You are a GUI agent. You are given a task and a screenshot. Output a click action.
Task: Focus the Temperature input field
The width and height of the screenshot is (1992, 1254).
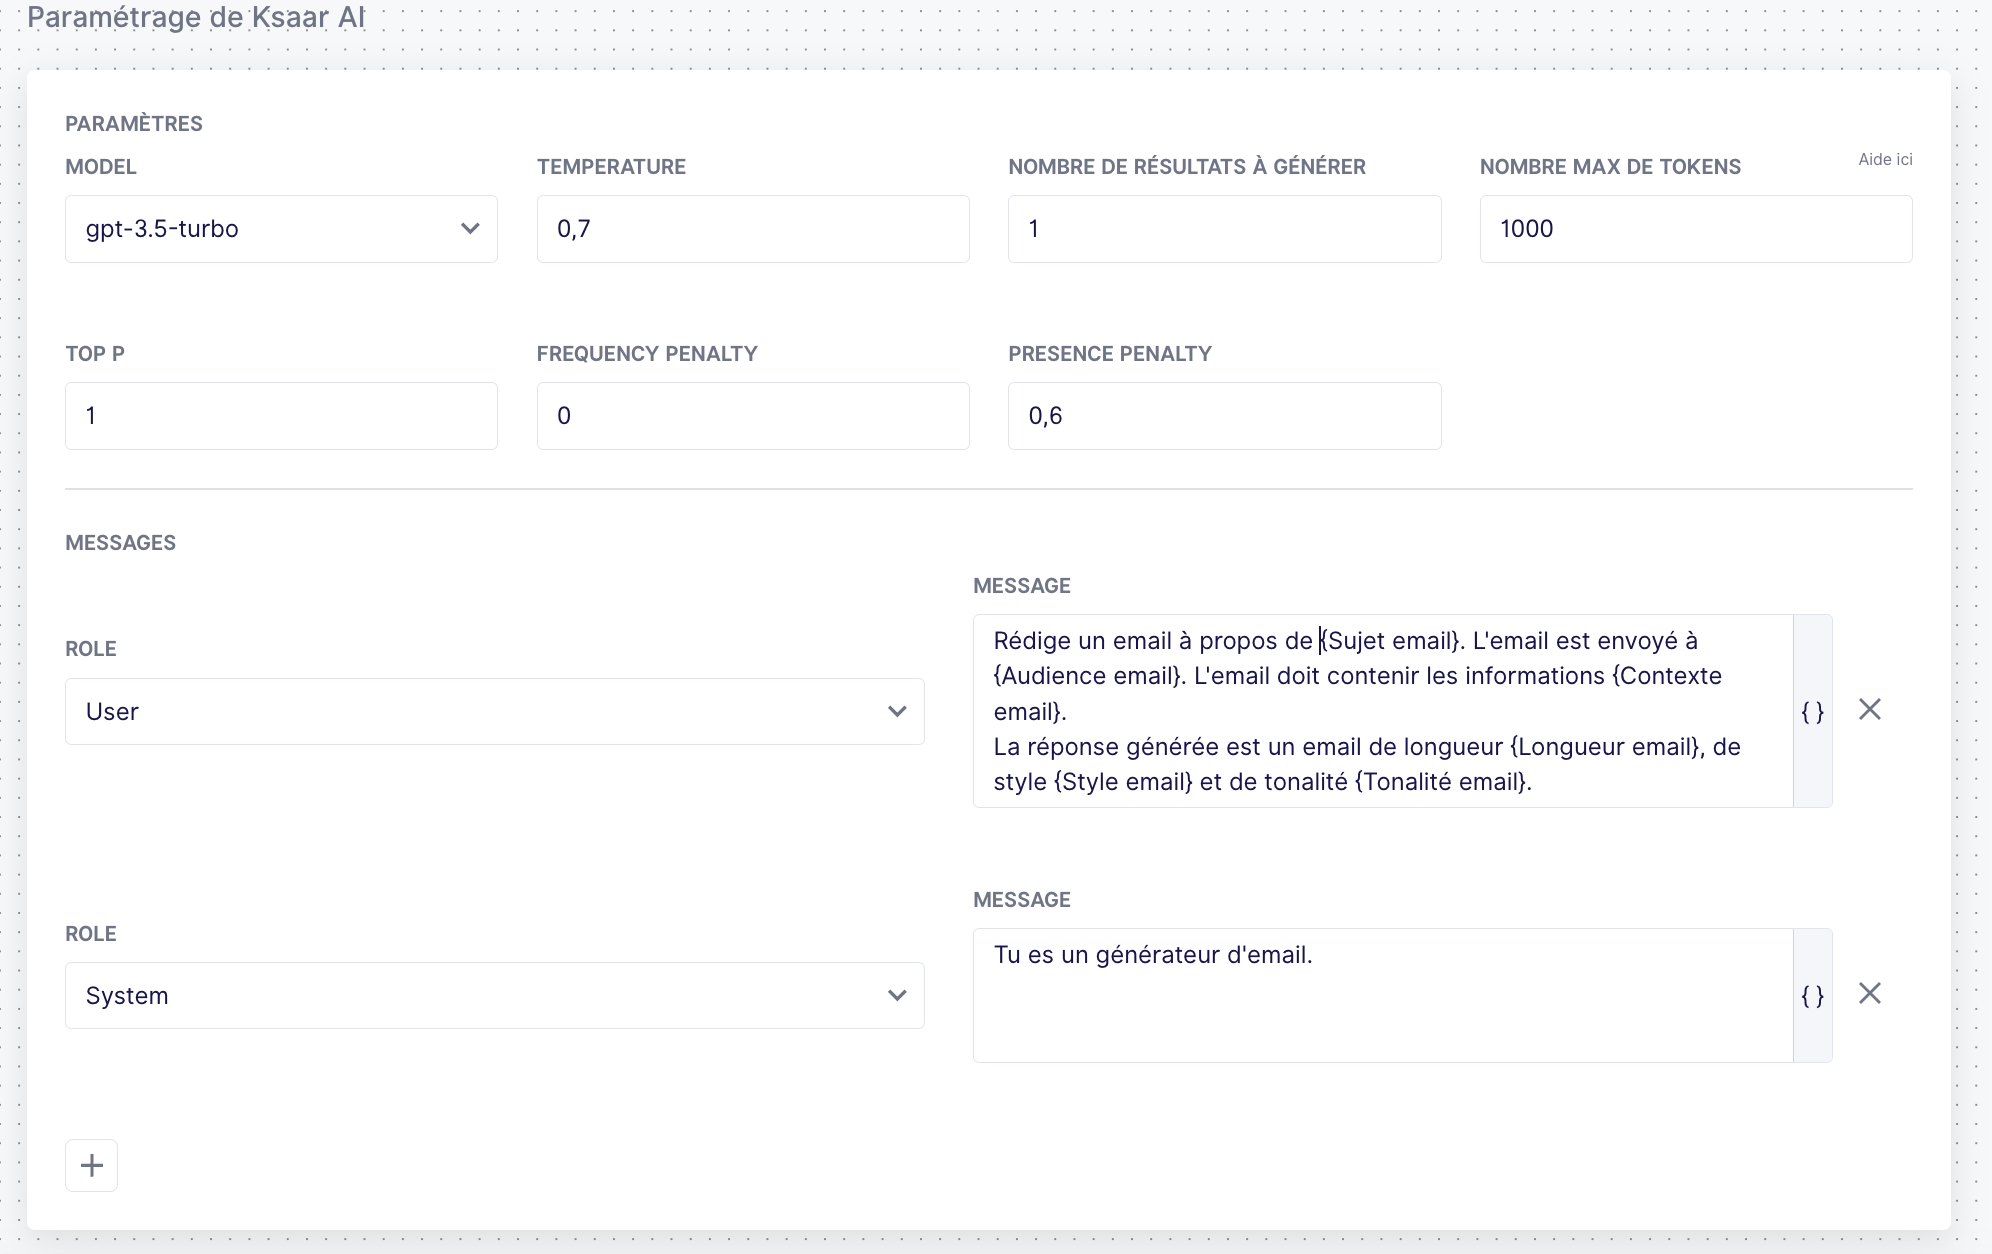point(752,229)
